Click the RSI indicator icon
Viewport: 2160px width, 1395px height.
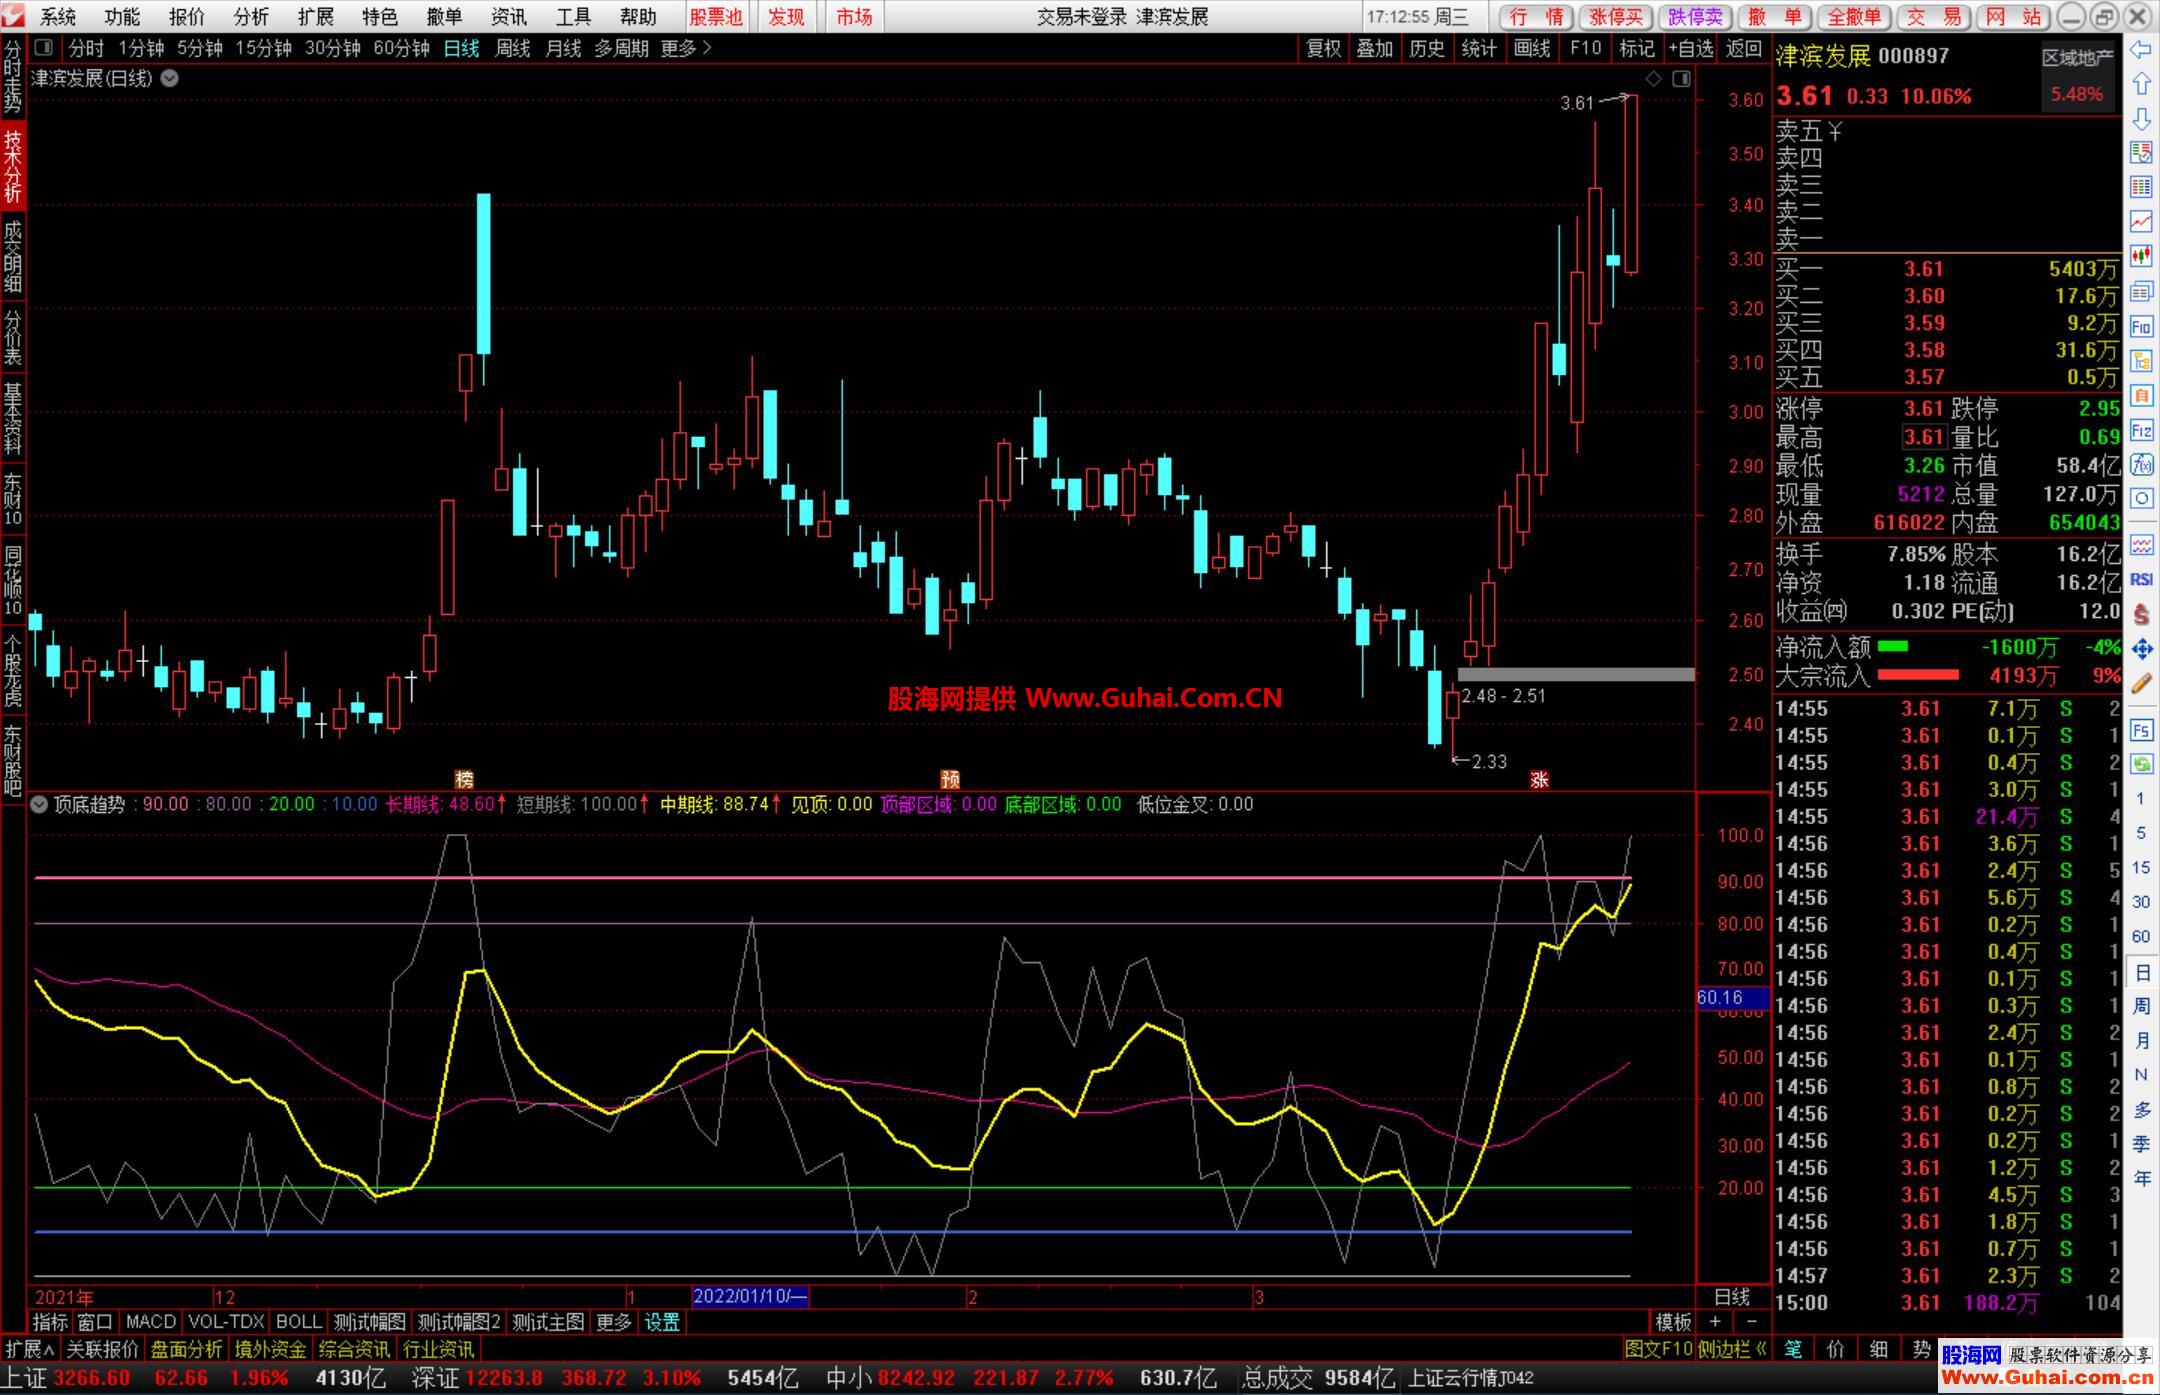point(2141,579)
